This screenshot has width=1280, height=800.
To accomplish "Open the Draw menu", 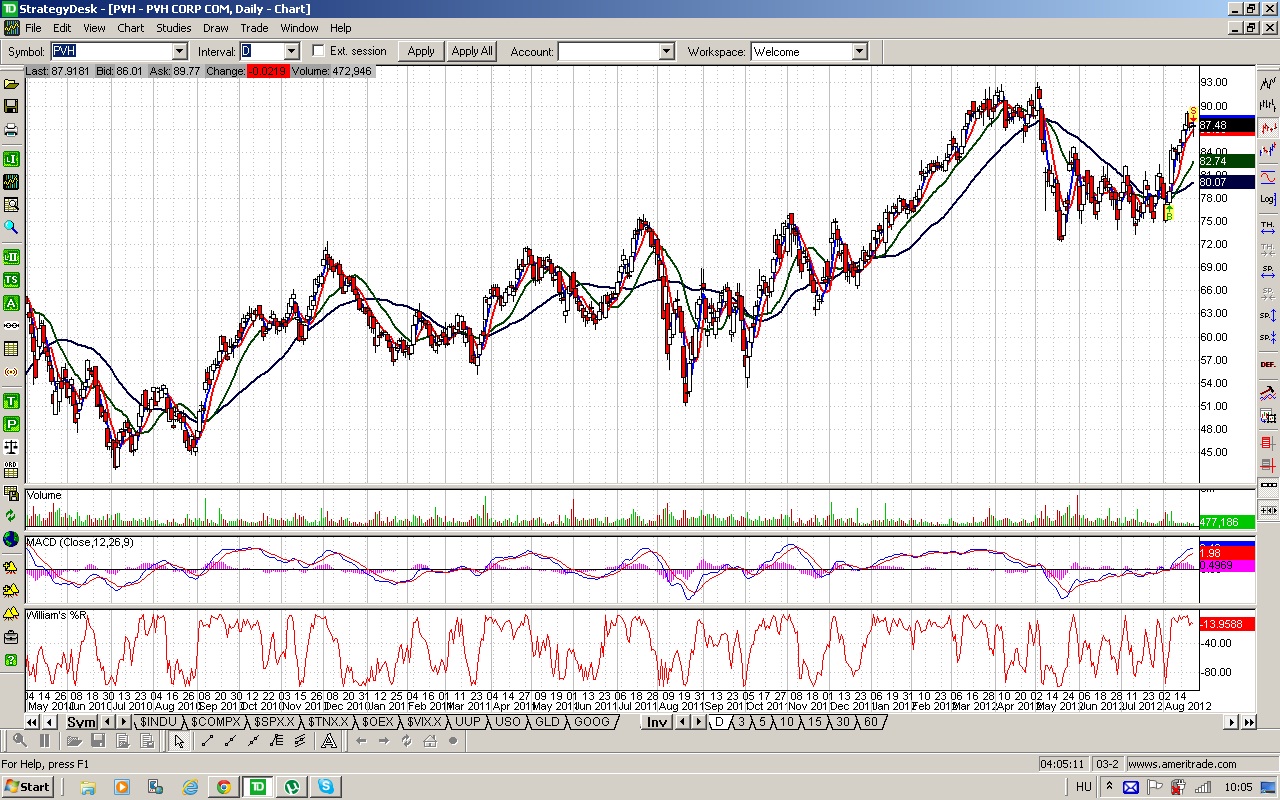I will point(216,28).
